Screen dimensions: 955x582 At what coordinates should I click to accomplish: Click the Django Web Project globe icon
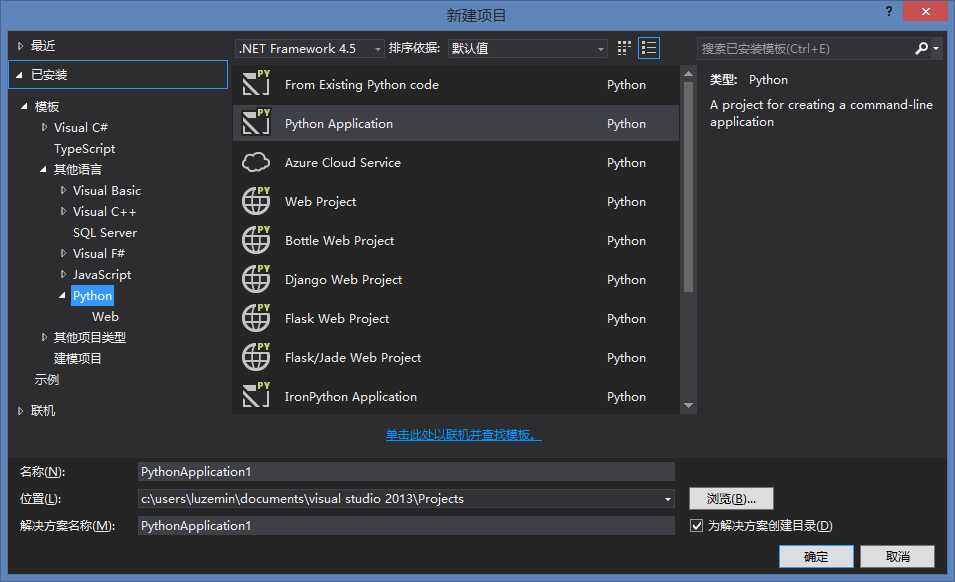pyautogui.click(x=256, y=278)
